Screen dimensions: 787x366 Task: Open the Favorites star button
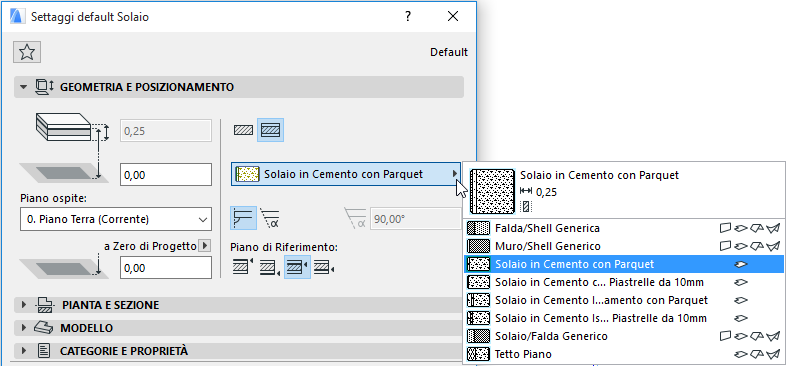27,52
